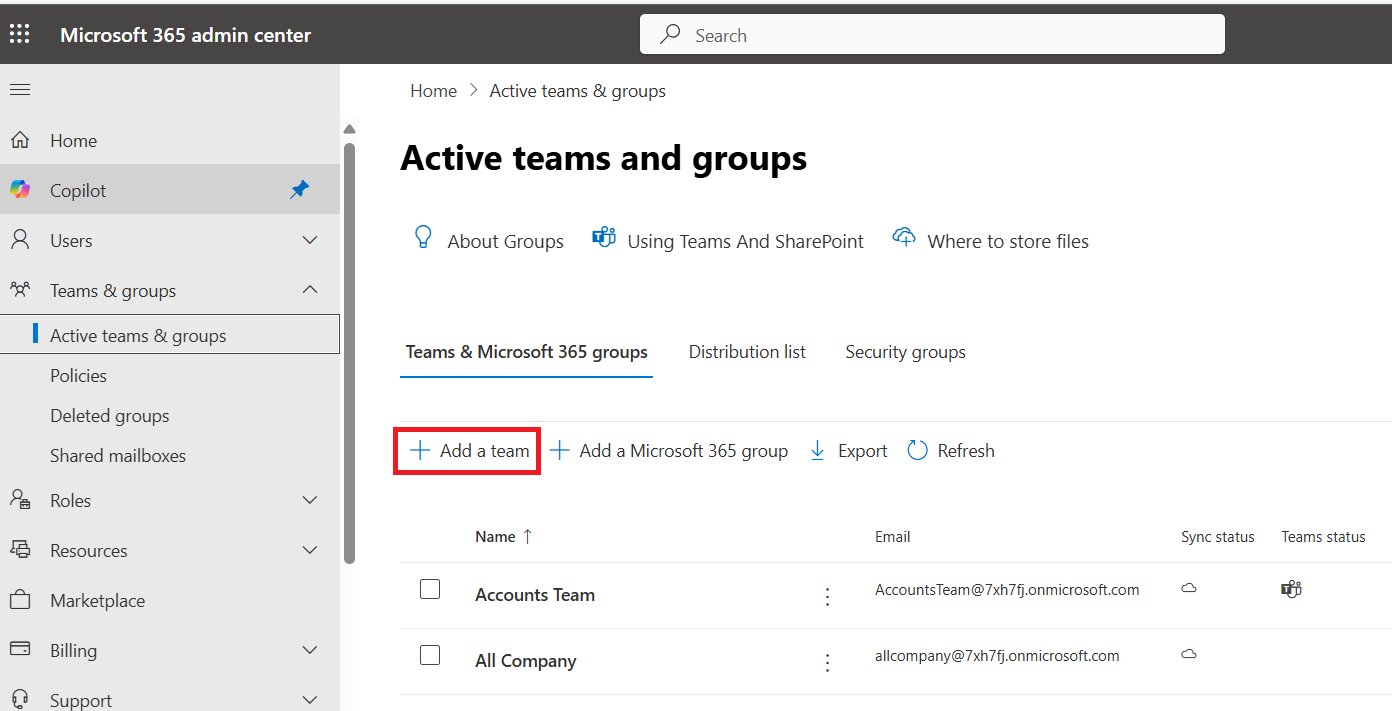Click the lightbulb icon for About Groups

tap(423, 238)
